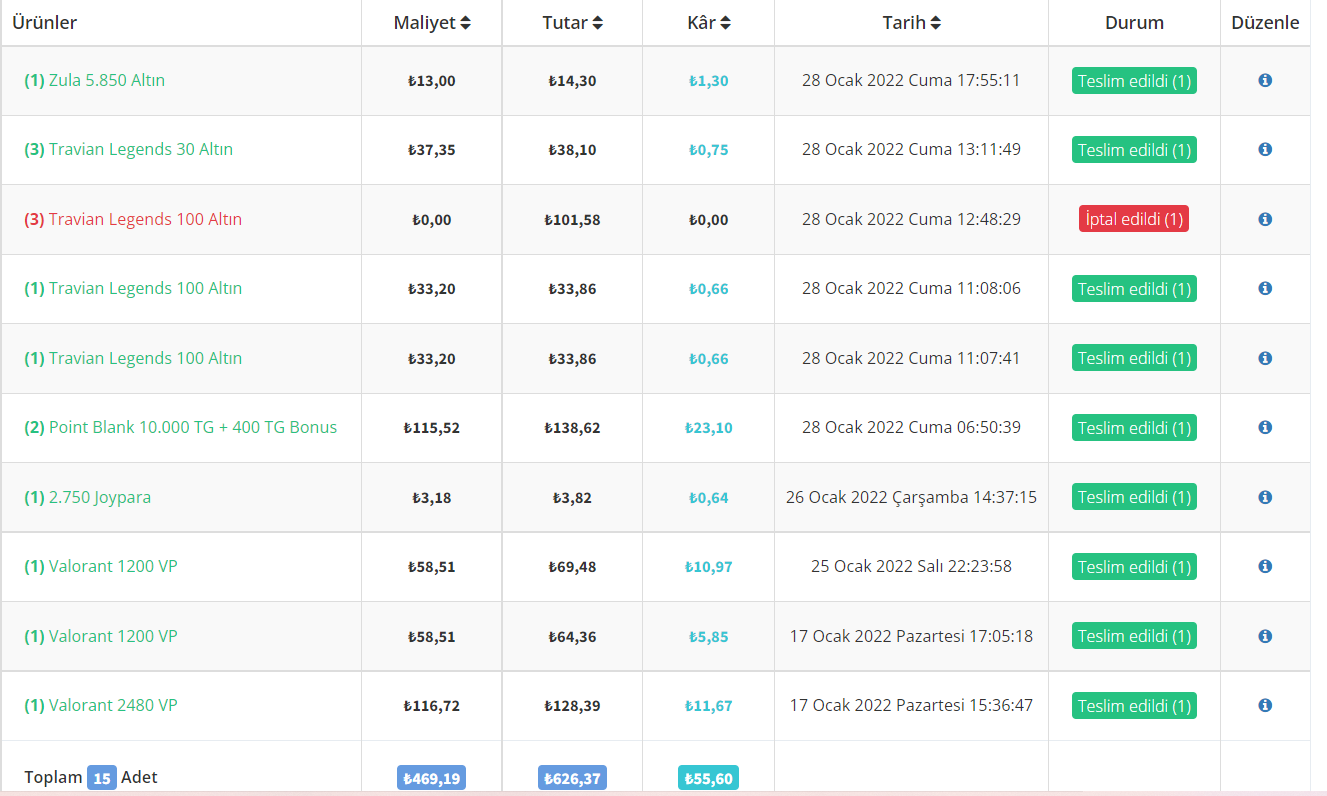
Task: Open info icon in the Point Blank row
Action: click(x=1265, y=427)
